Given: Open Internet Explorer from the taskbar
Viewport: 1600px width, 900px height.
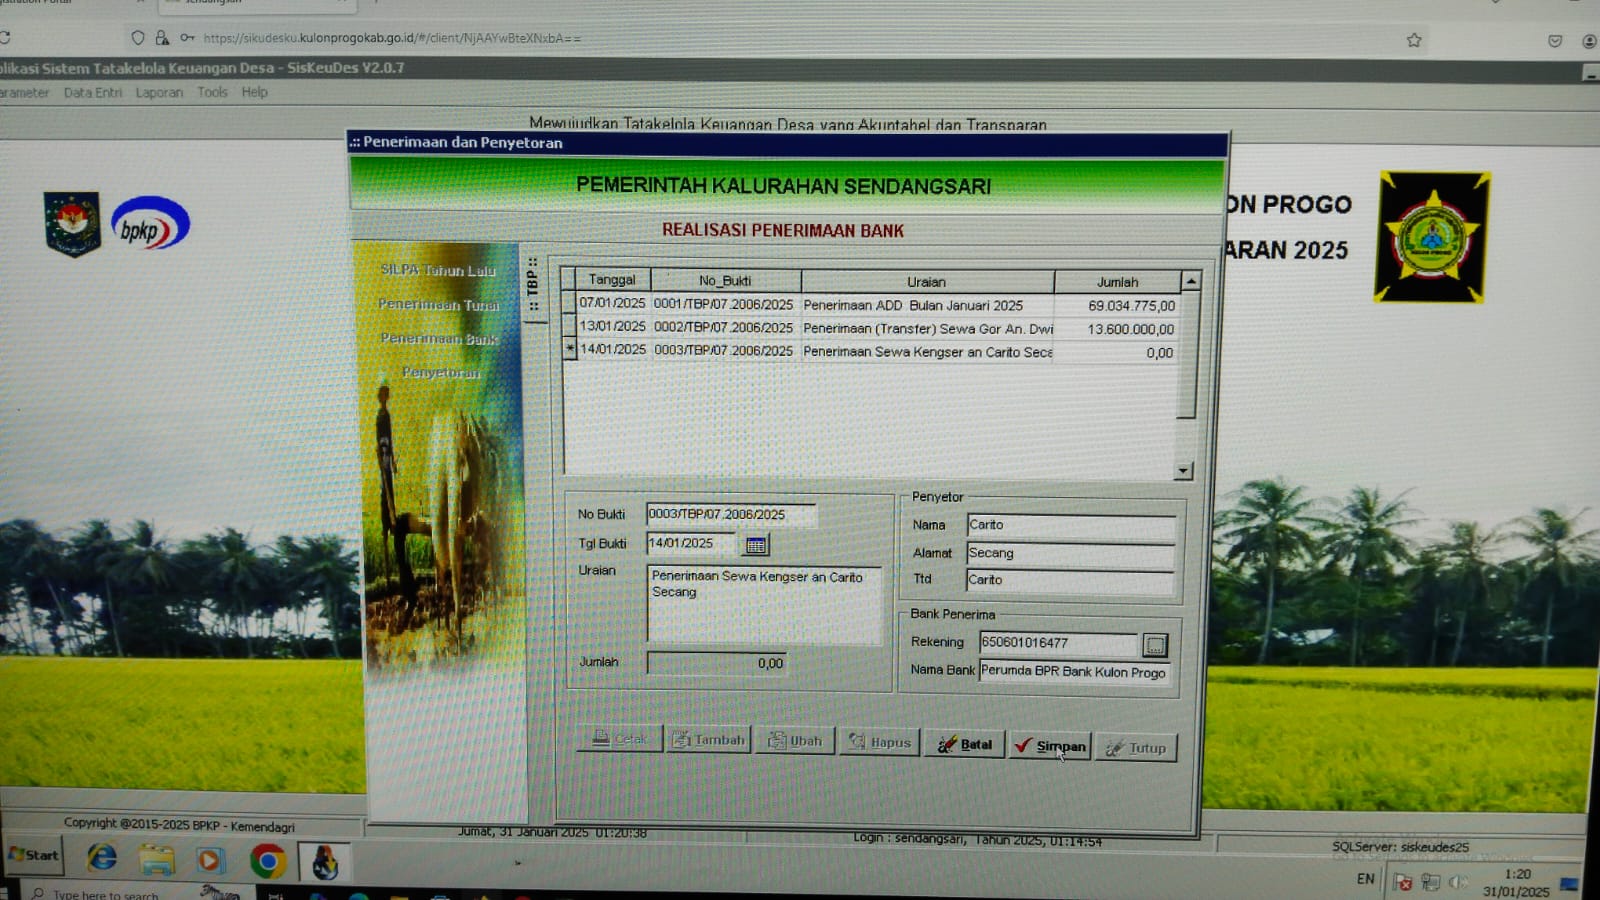Looking at the screenshot, I should click(102, 858).
